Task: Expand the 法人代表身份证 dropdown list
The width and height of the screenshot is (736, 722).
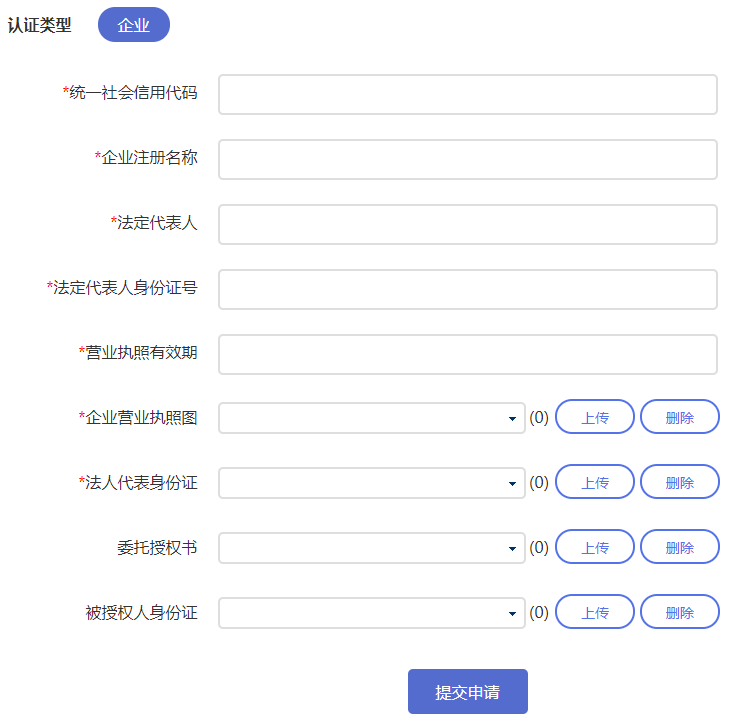Action: (371, 483)
